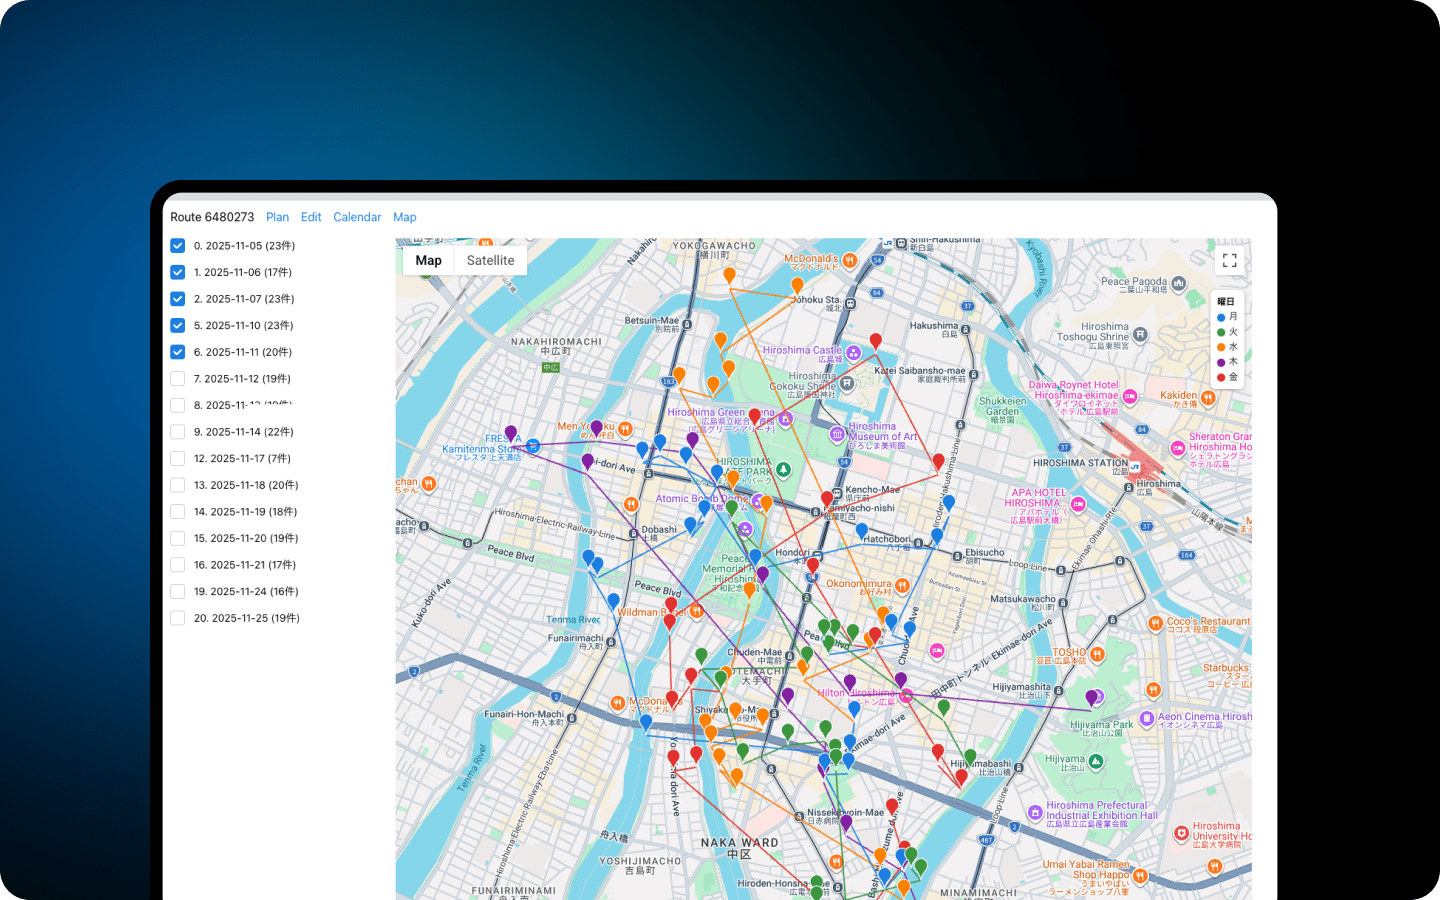Screen dimensions: 1440x900
Task: Check the 2025-11-25 (19件) checkbox
Action: coord(177,618)
